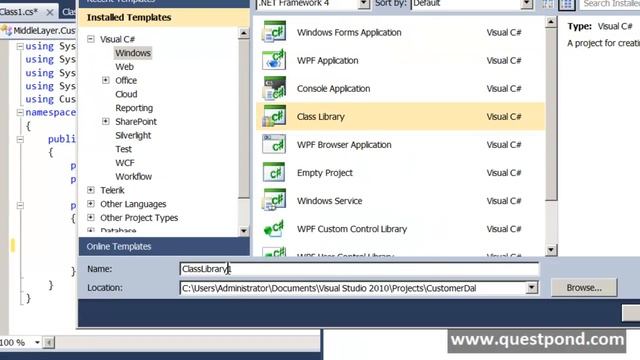
Task: Select the Windows template category
Action: [133, 53]
